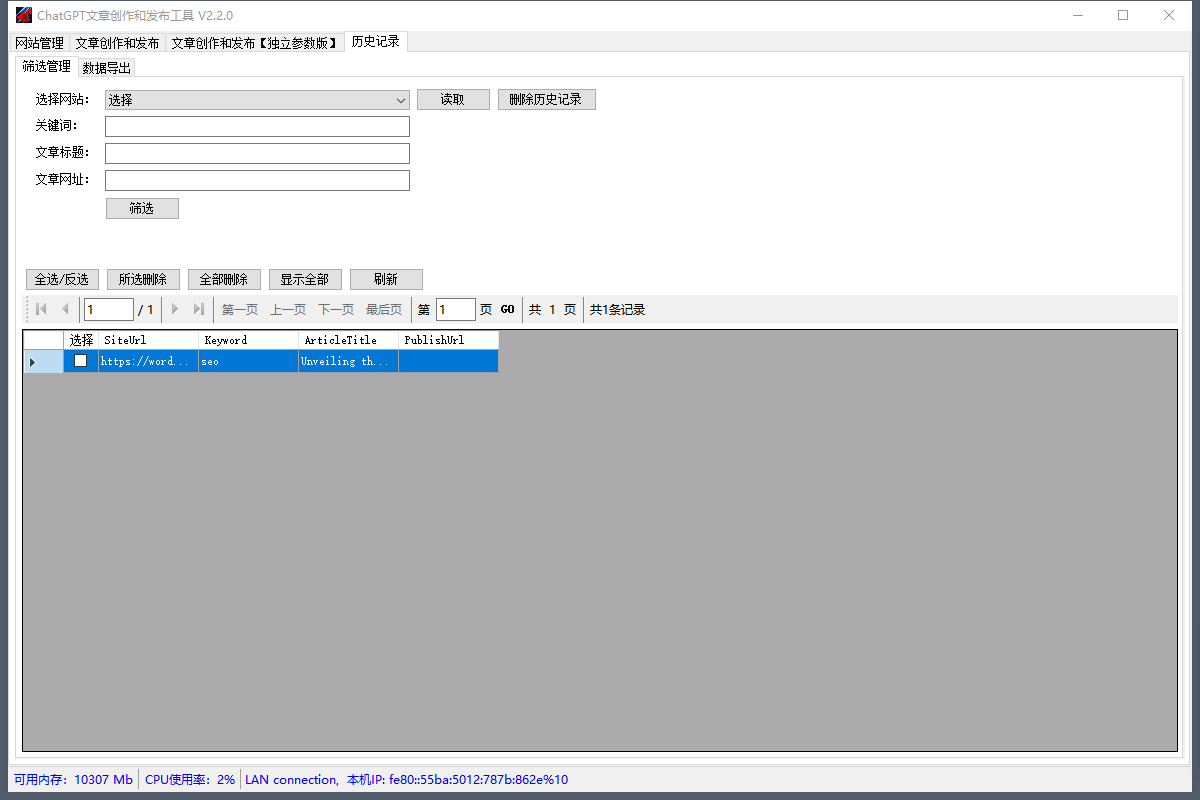The height and width of the screenshot is (800, 1200).
Task: Click the 全选/反选 button
Action: pos(61,280)
